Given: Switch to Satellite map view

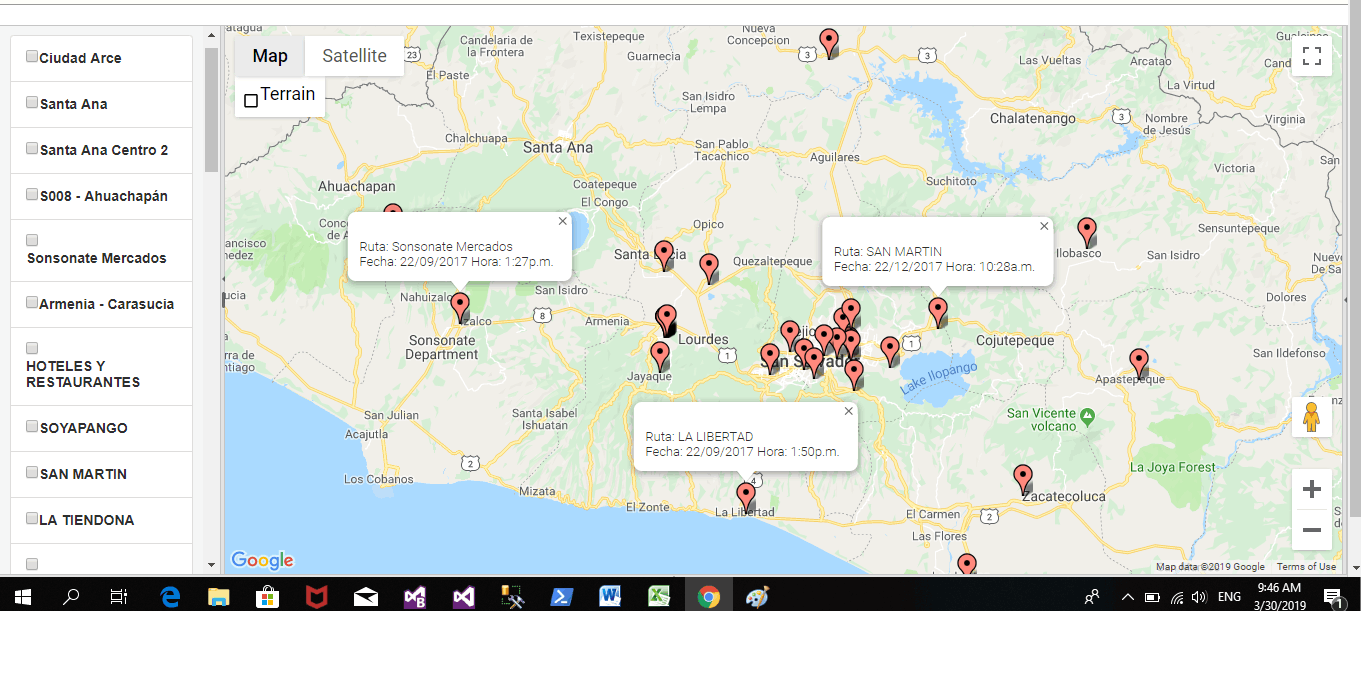Looking at the screenshot, I should [x=354, y=56].
